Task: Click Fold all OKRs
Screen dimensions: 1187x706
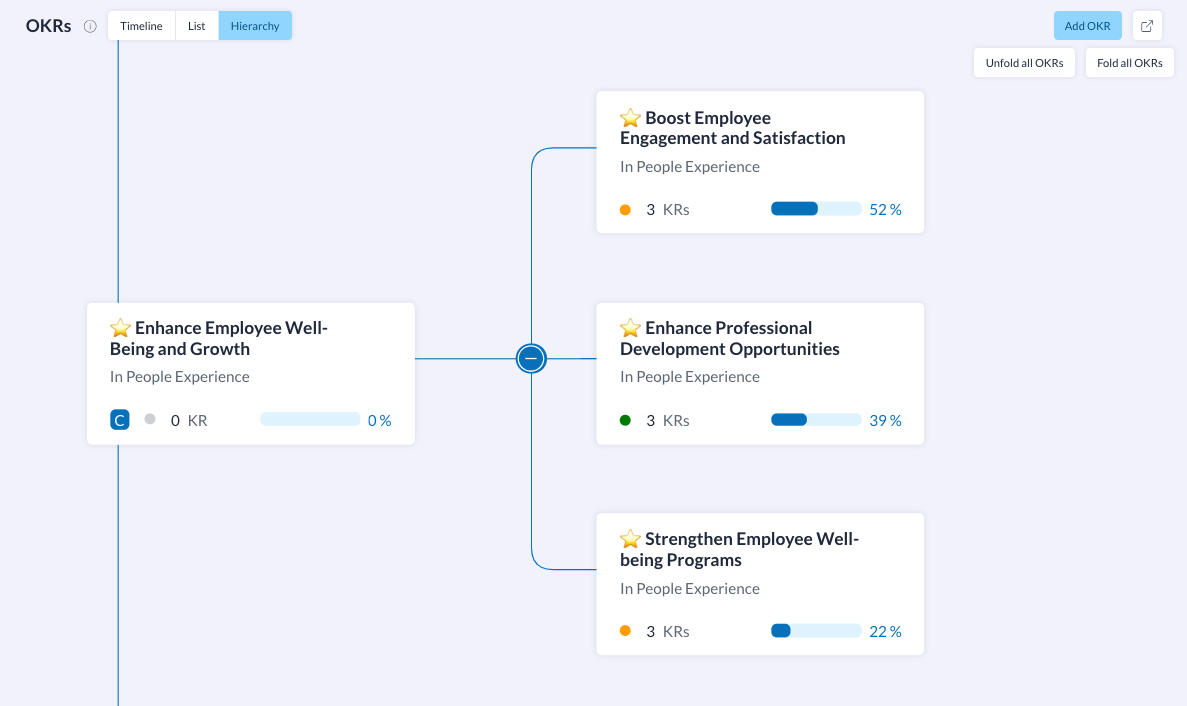Action: tap(1129, 63)
